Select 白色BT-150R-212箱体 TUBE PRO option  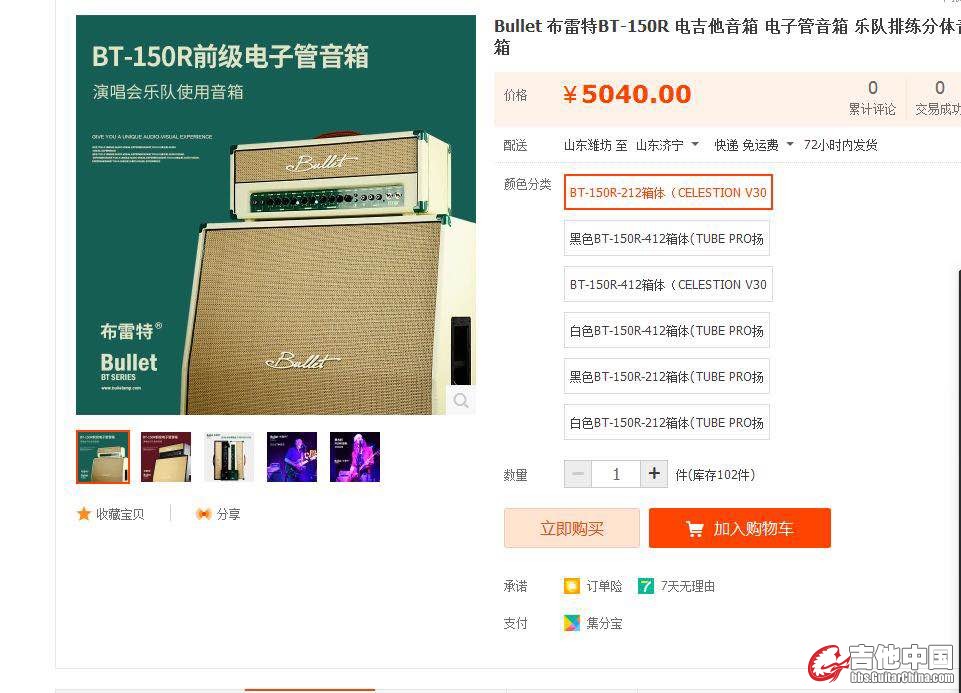pos(667,422)
